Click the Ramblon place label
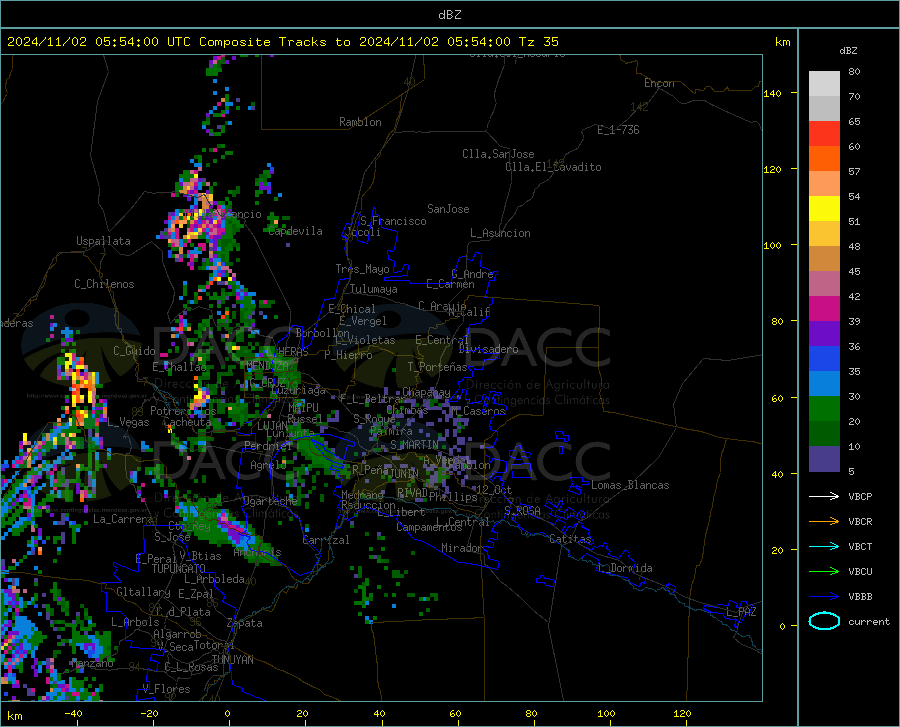 coord(360,122)
